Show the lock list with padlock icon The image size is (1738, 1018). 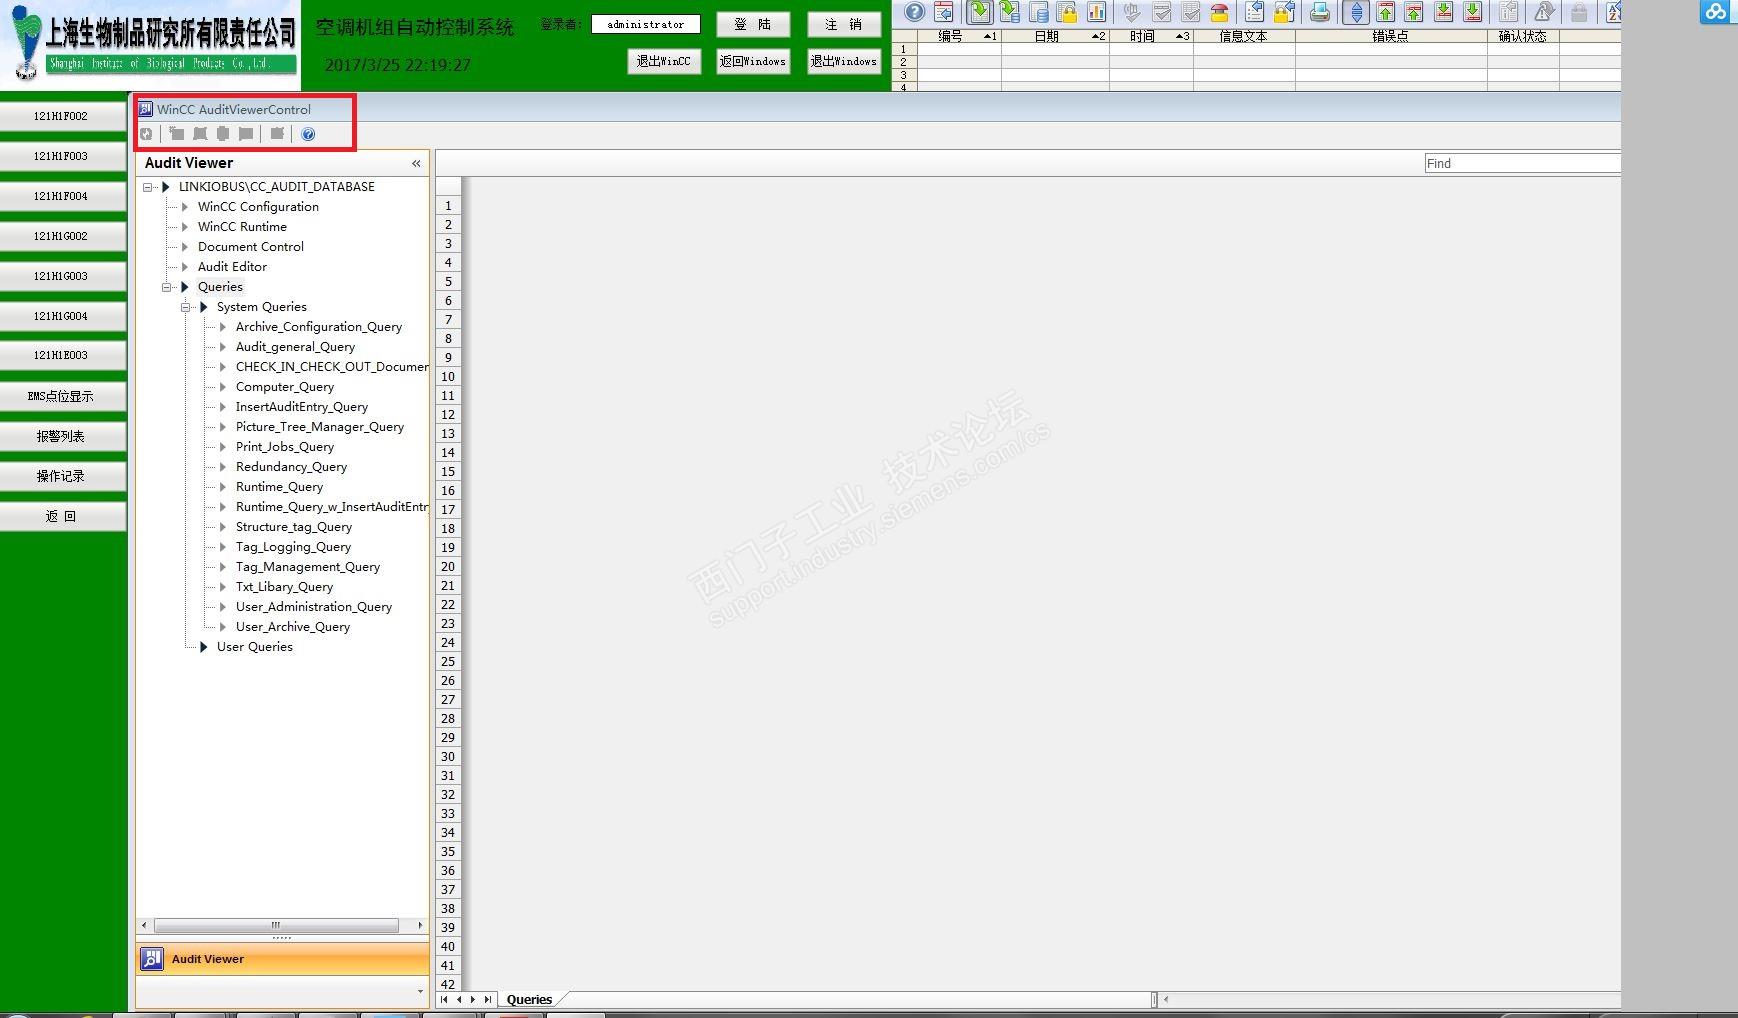pos(1068,12)
